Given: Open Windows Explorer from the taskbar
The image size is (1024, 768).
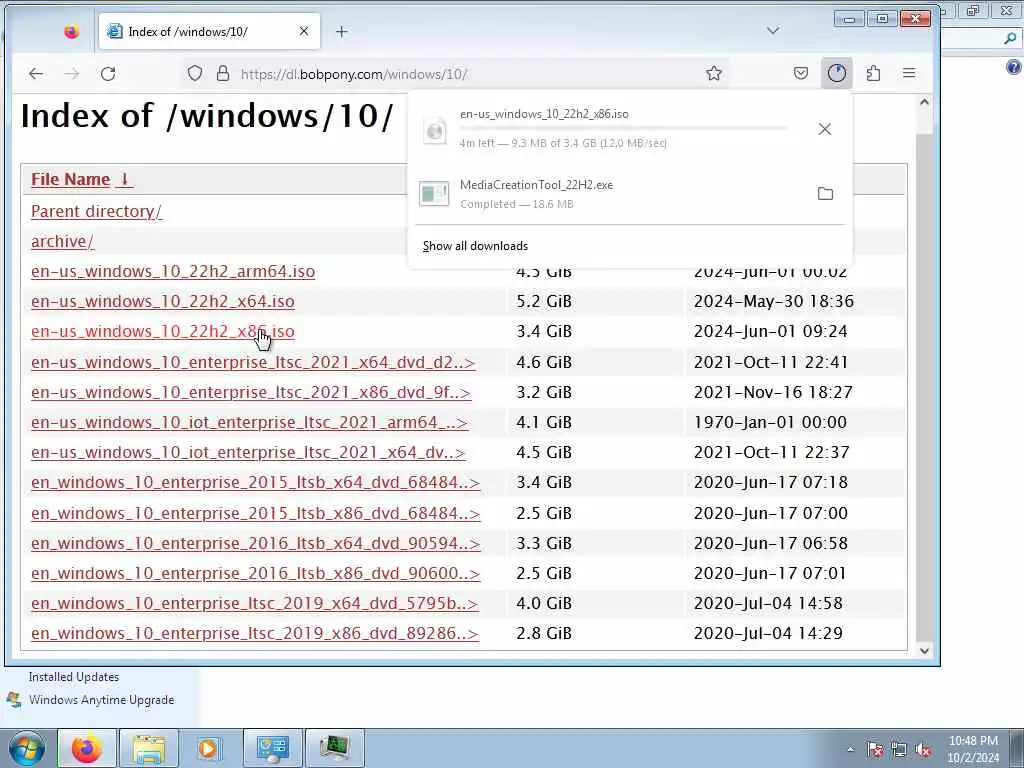Looking at the screenshot, I should click(149, 748).
